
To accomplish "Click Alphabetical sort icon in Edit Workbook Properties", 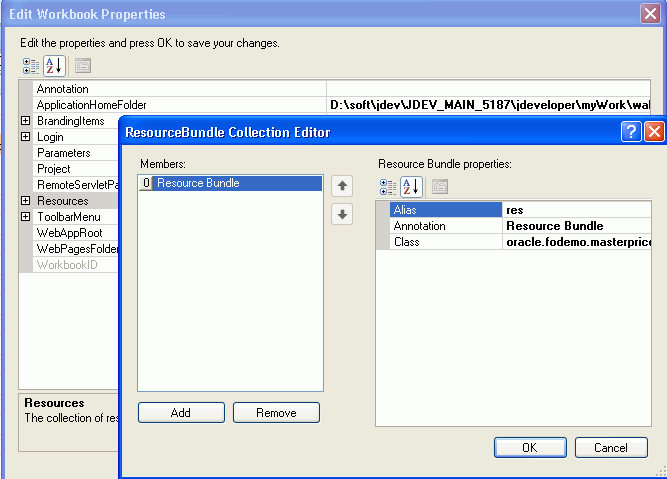I will pos(54,66).
